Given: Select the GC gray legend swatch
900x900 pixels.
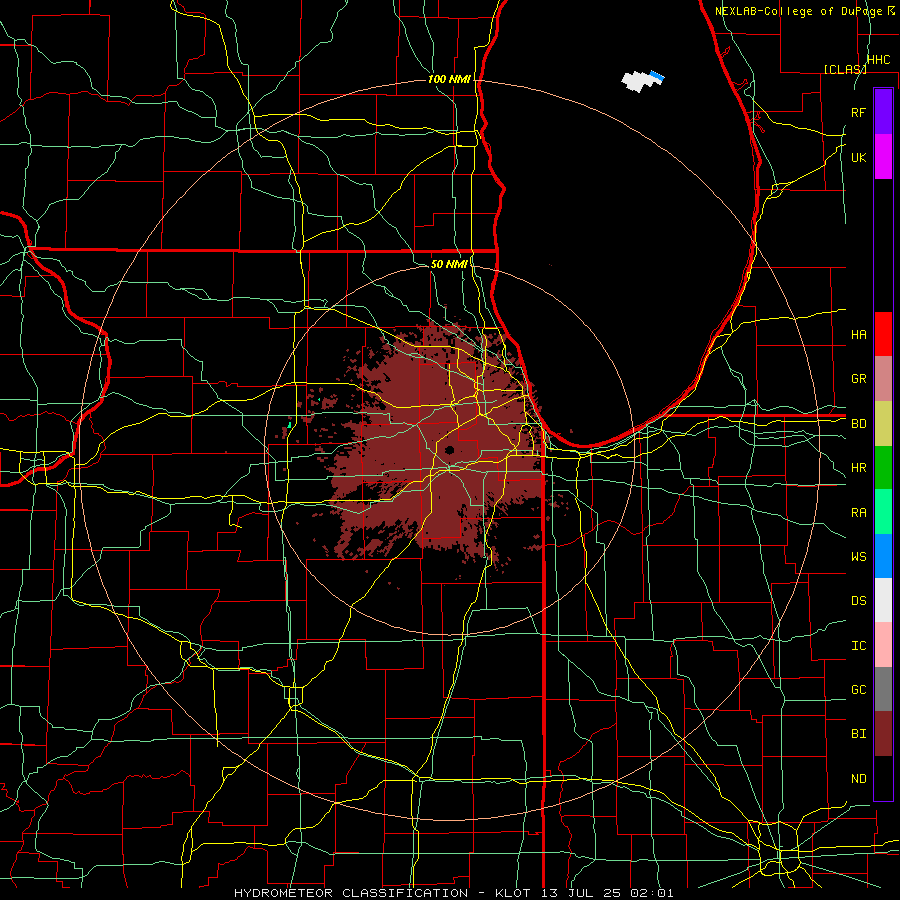Looking at the screenshot, I should click(883, 689).
